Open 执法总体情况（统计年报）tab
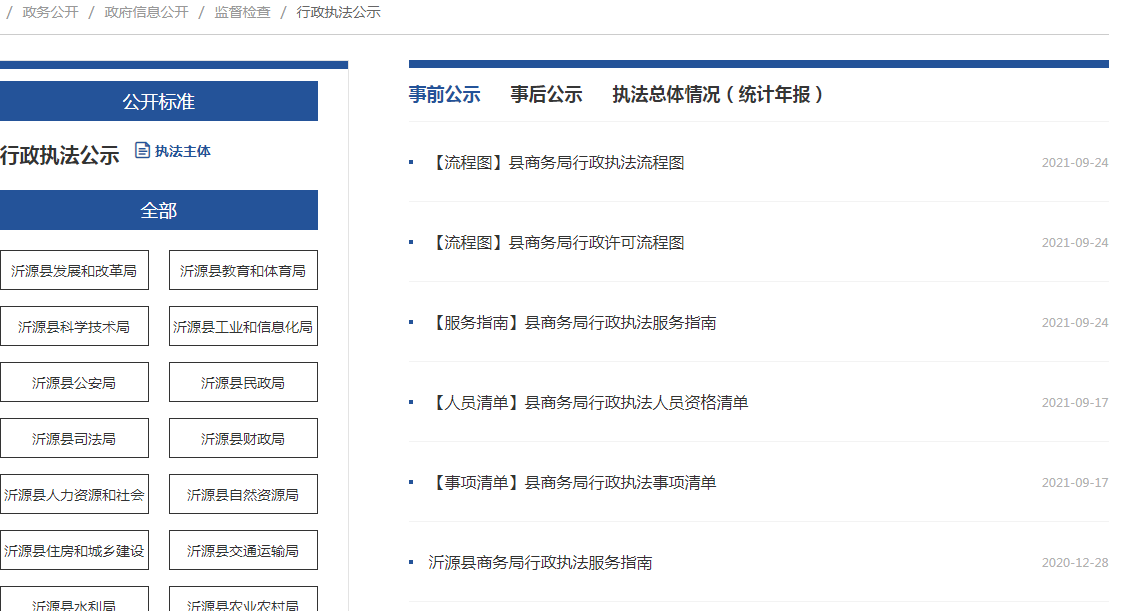Viewport: 1125px width, 611px height. (x=720, y=94)
